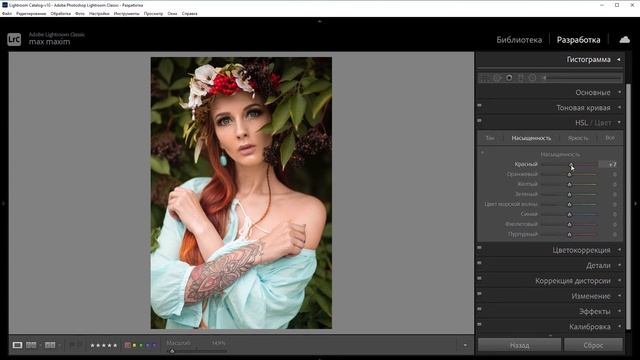
Task: Switch to the Все HSL tab
Action: [x=610, y=138]
